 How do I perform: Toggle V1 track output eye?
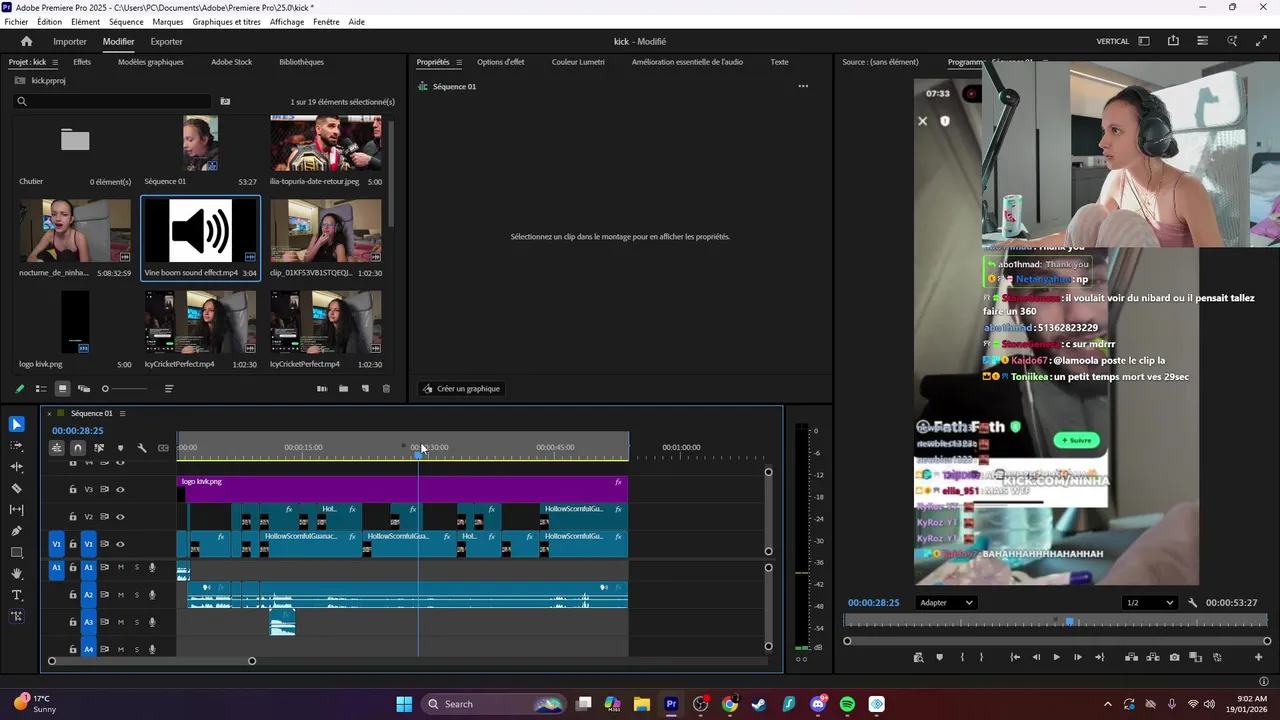click(120, 544)
